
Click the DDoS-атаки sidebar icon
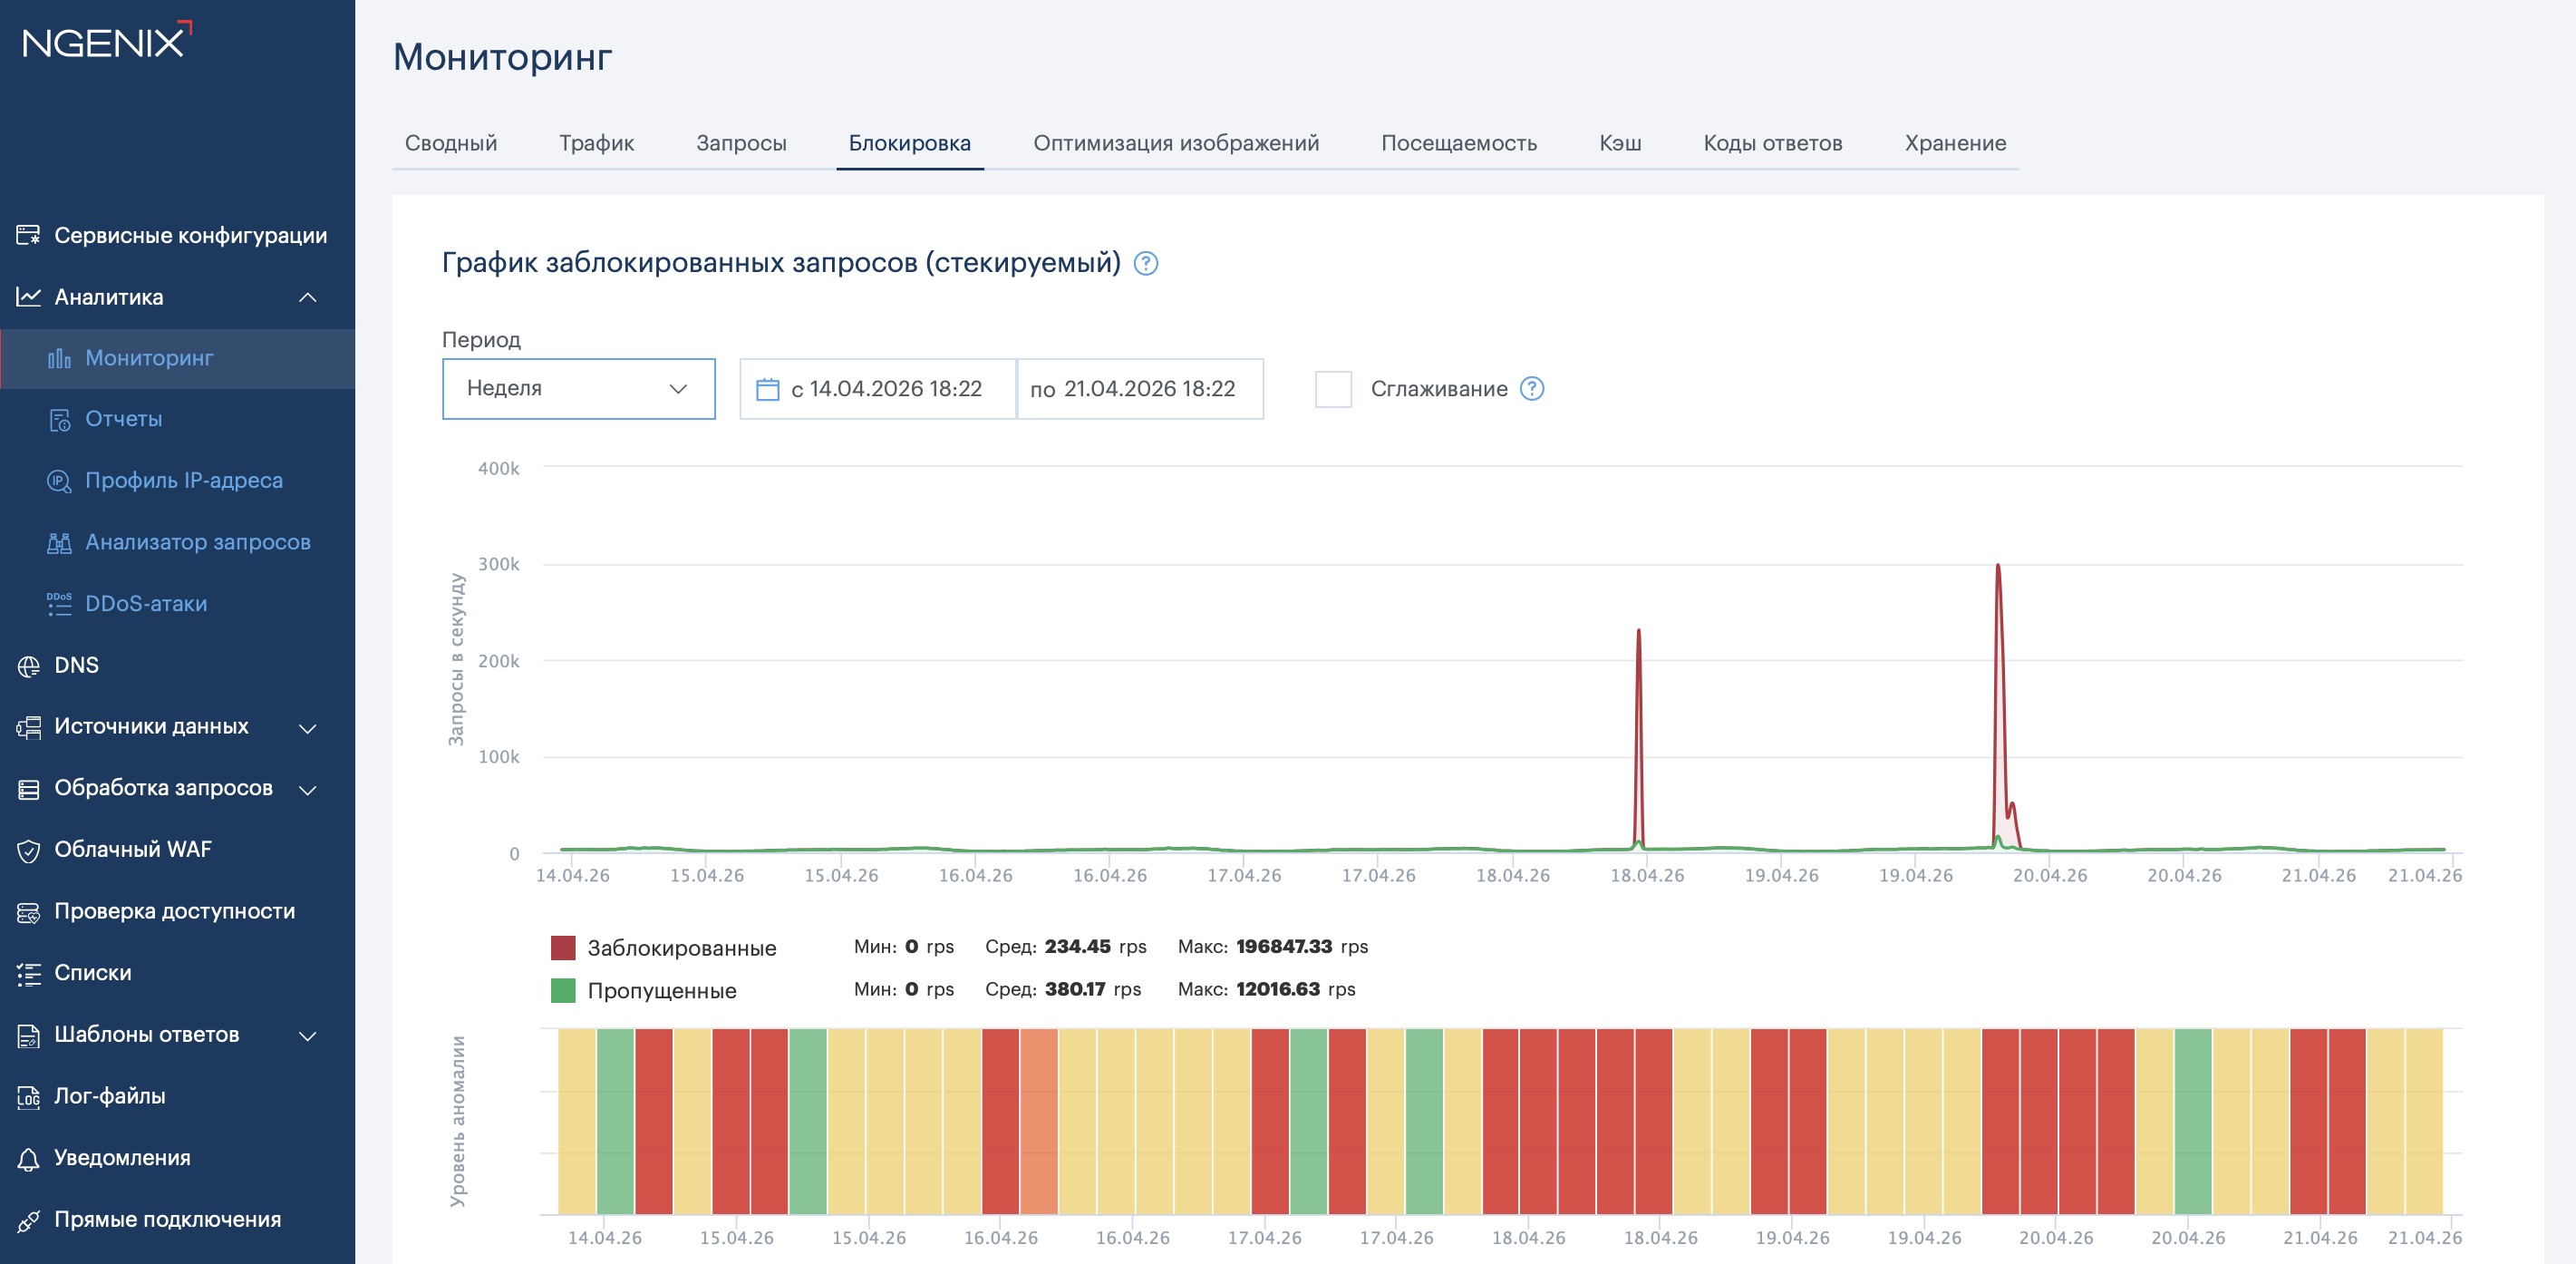pos(59,603)
